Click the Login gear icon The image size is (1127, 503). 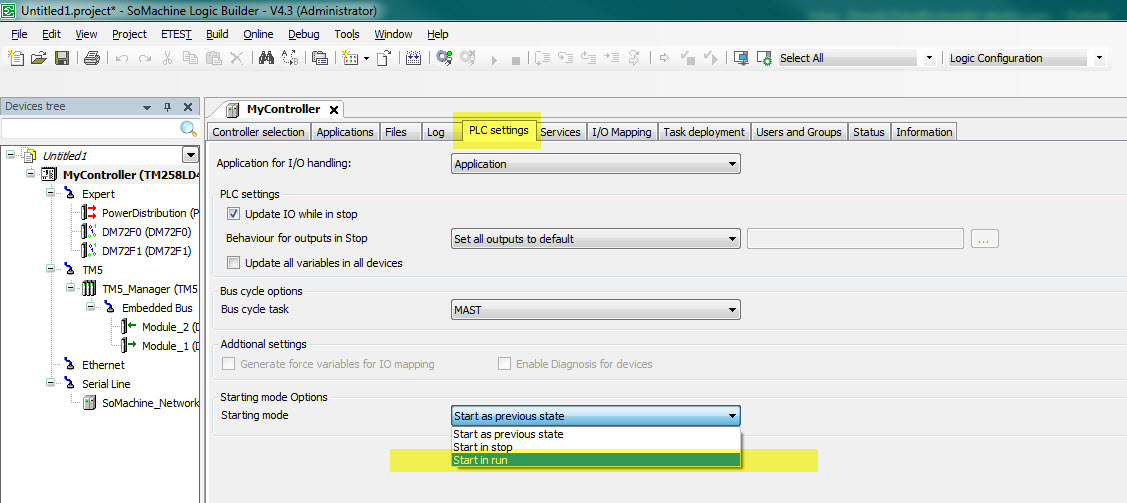tap(444, 58)
